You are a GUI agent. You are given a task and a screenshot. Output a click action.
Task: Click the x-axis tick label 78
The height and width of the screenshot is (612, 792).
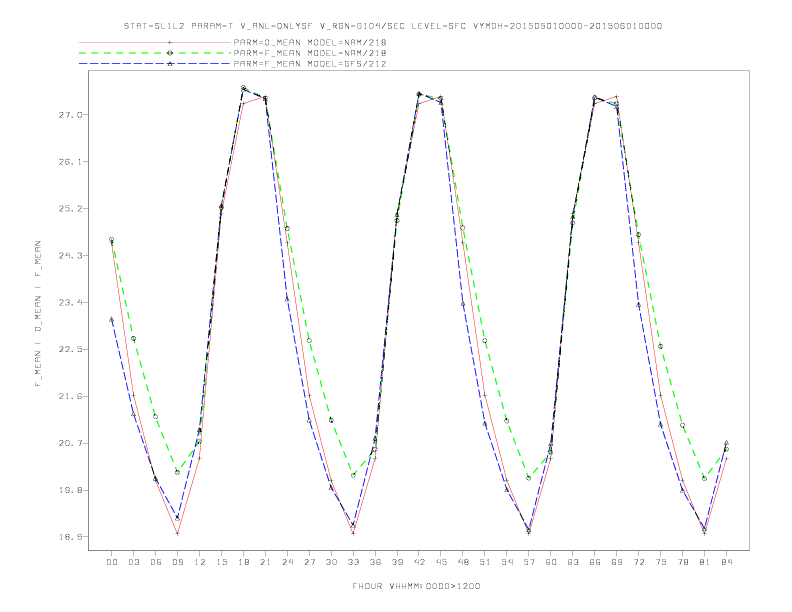point(683,562)
